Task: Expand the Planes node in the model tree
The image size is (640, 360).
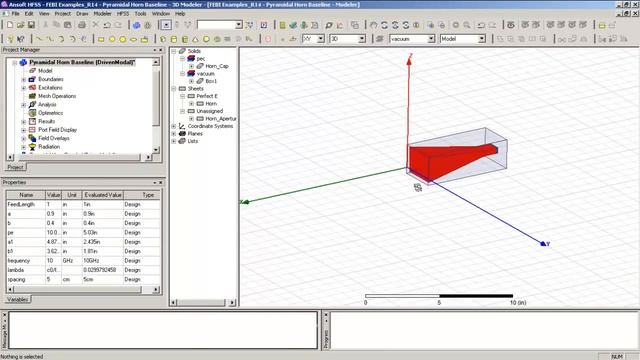Action: pos(174,134)
